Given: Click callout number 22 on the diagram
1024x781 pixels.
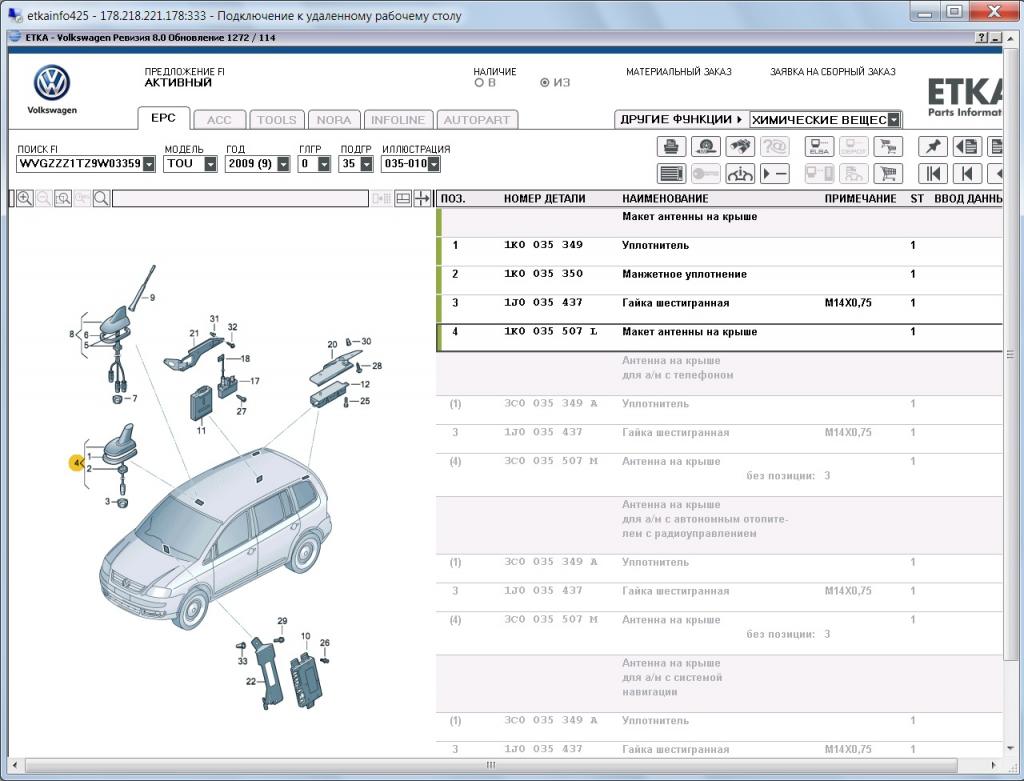Looking at the screenshot, I should click(x=251, y=681).
